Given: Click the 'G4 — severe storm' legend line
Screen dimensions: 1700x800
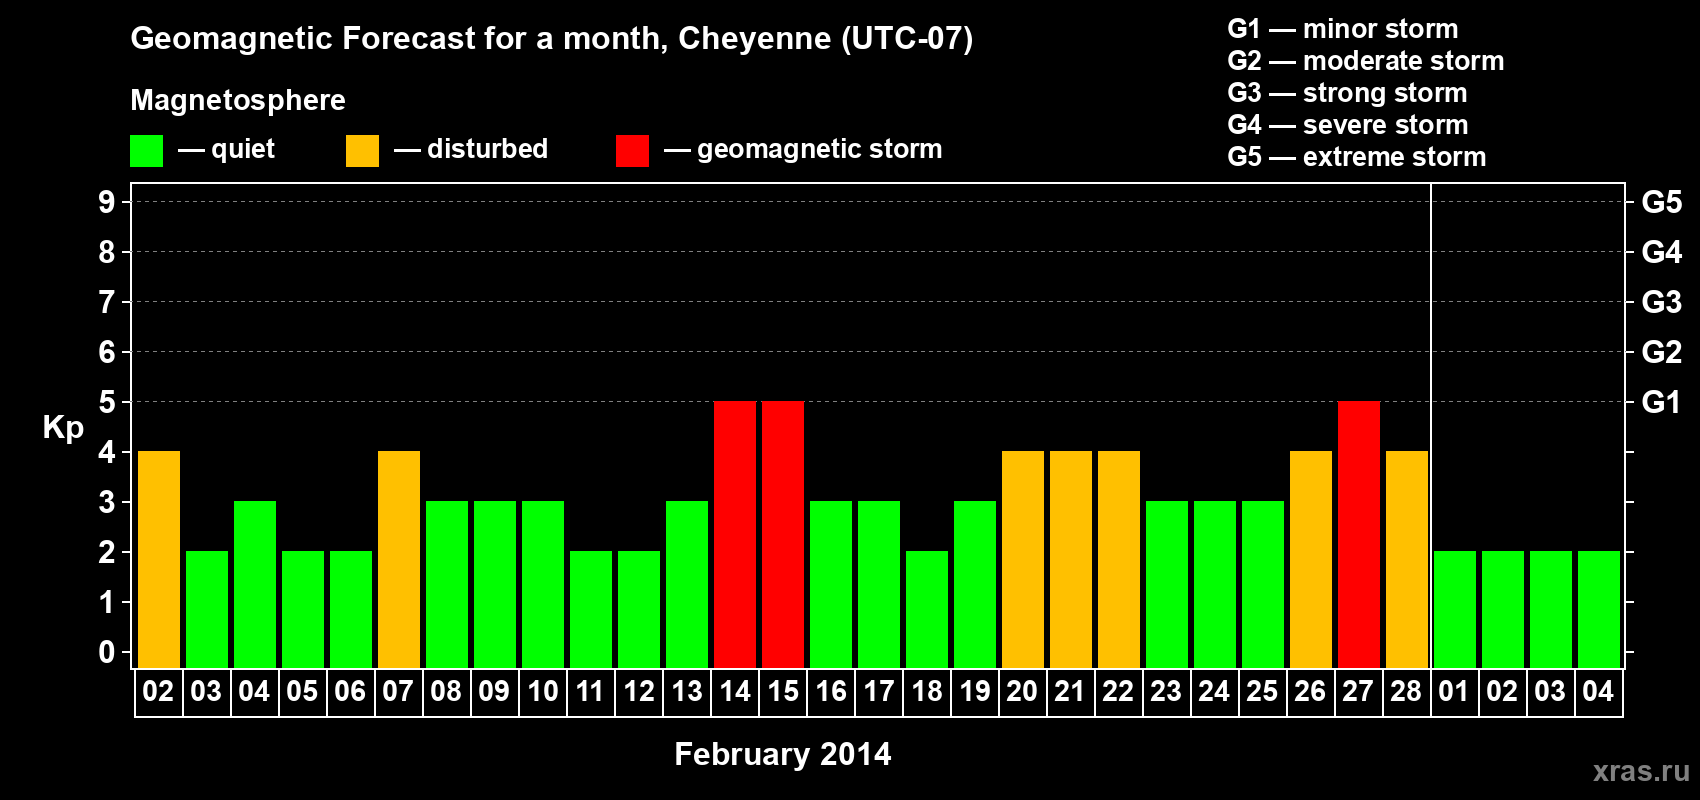Looking at the screenshot, I should pos(1348,125).
